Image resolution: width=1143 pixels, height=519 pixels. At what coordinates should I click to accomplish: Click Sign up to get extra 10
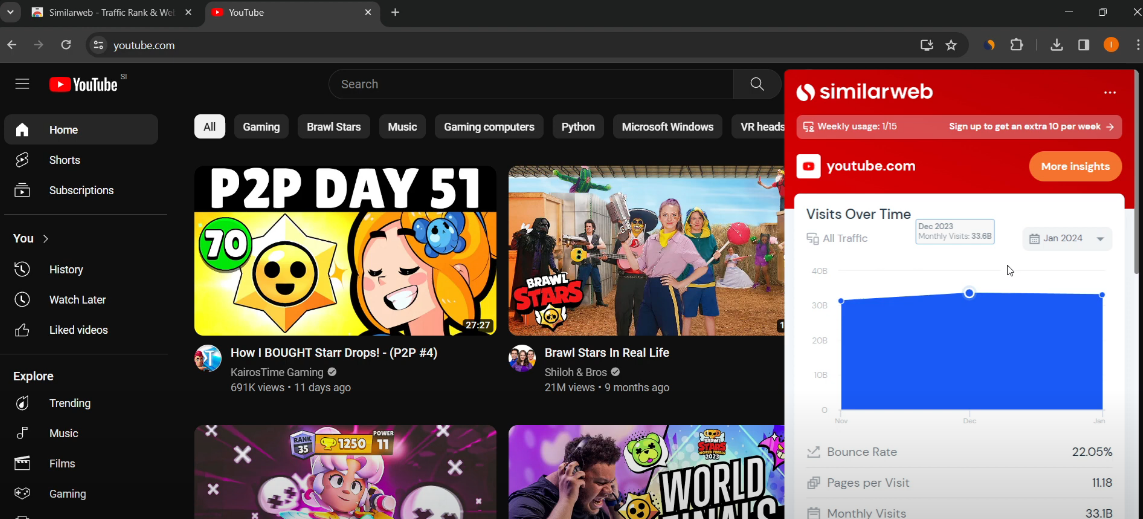click(1031, 127)
